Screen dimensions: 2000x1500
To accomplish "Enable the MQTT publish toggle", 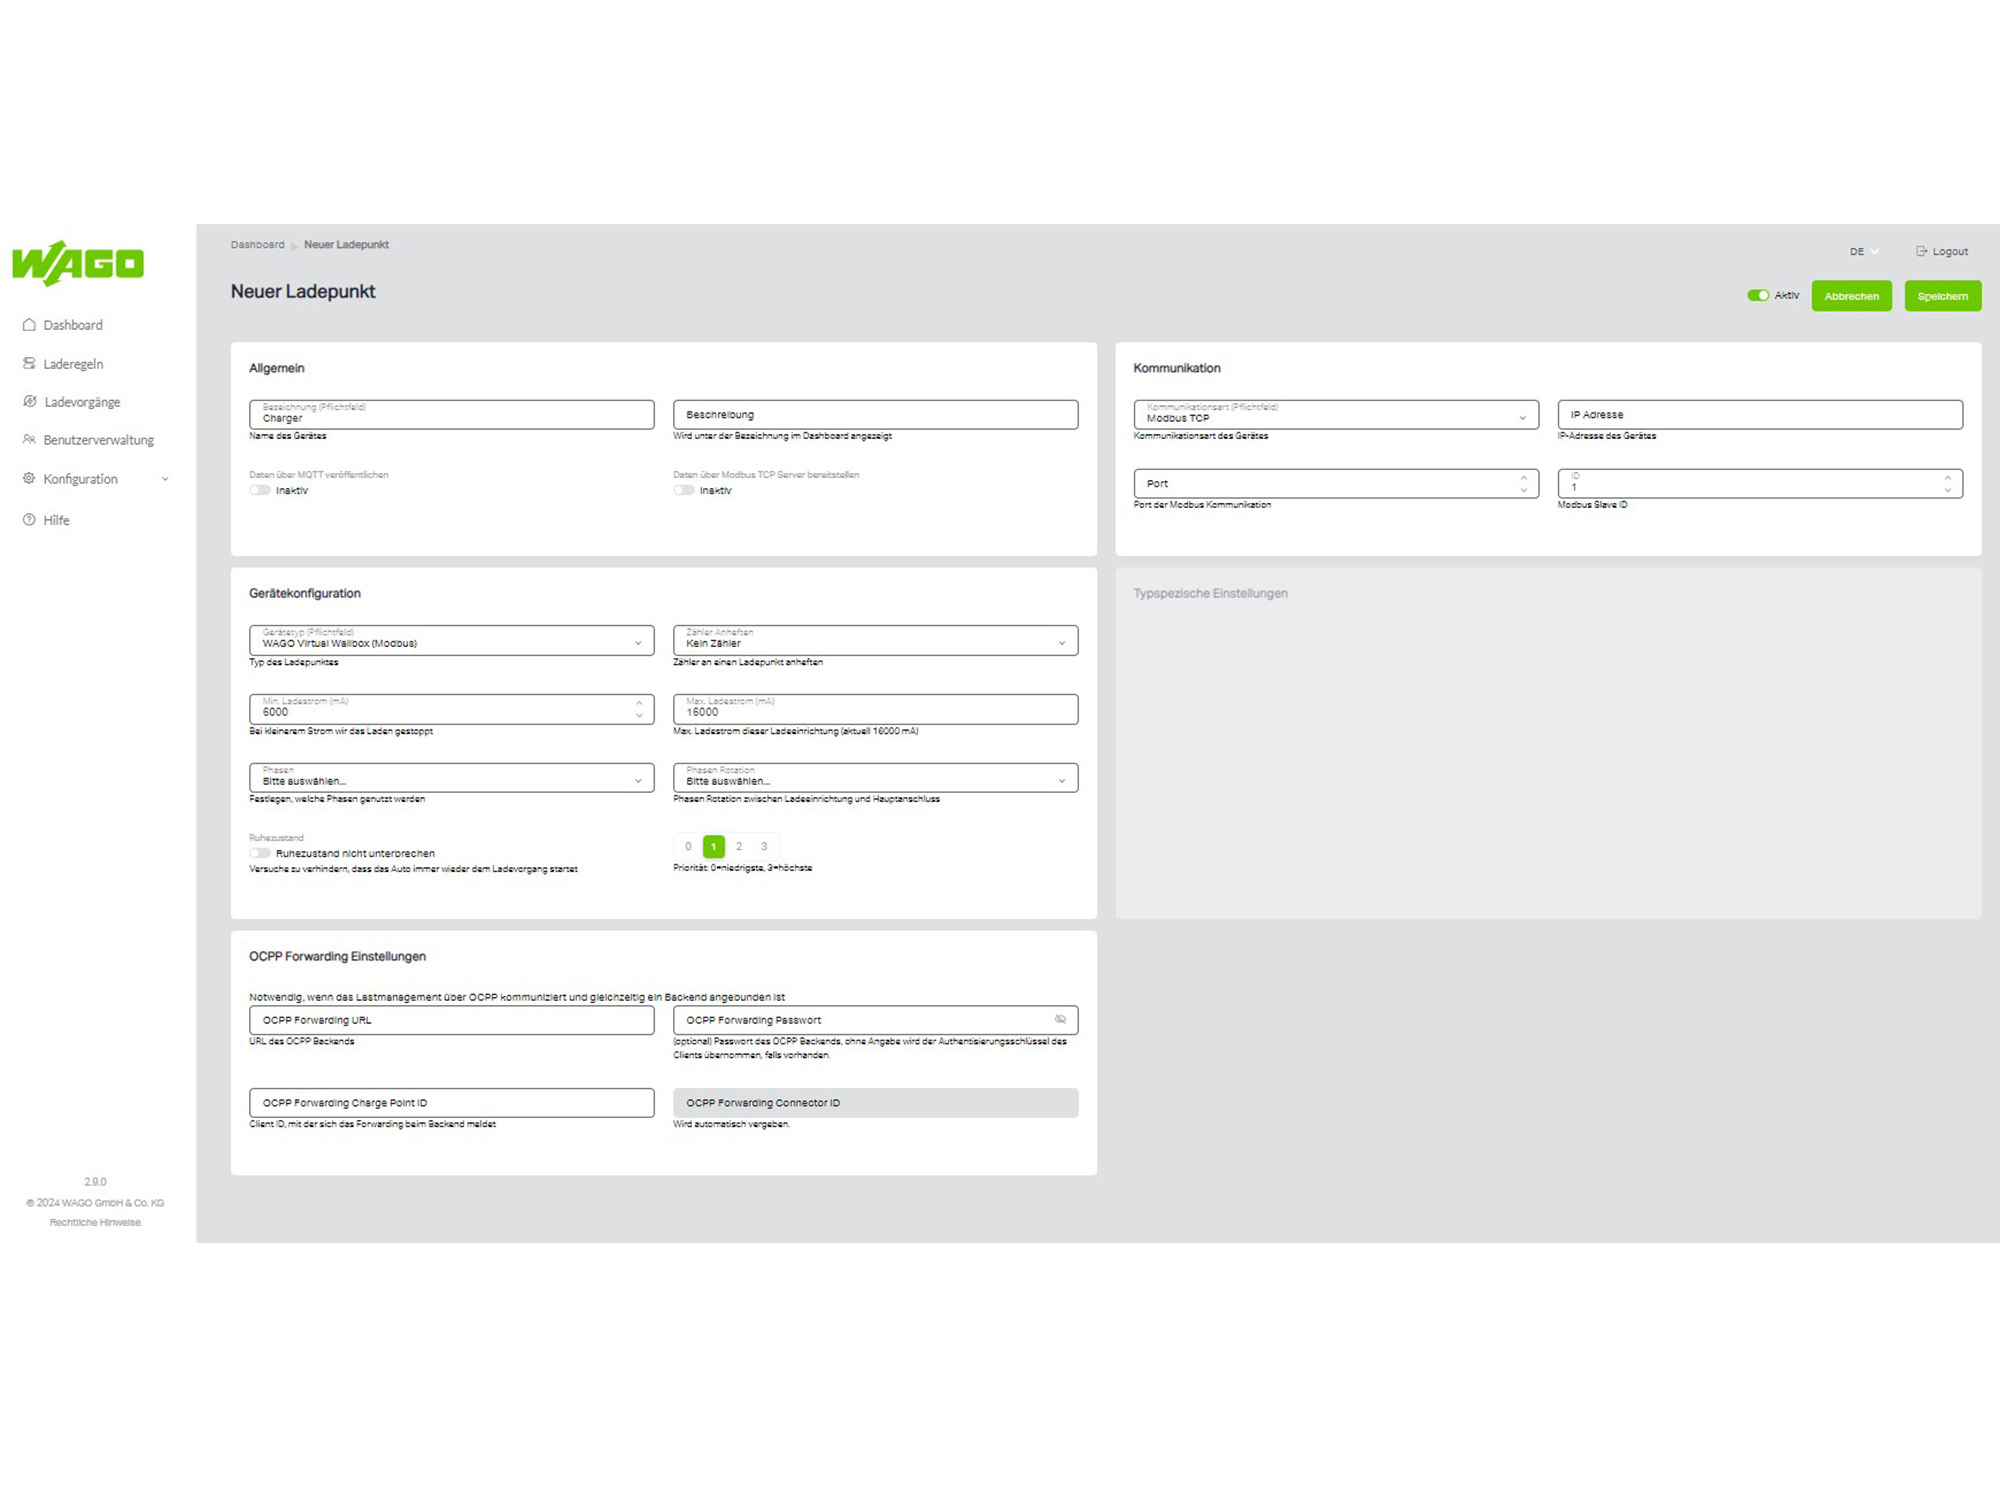I will pos(260,490).
